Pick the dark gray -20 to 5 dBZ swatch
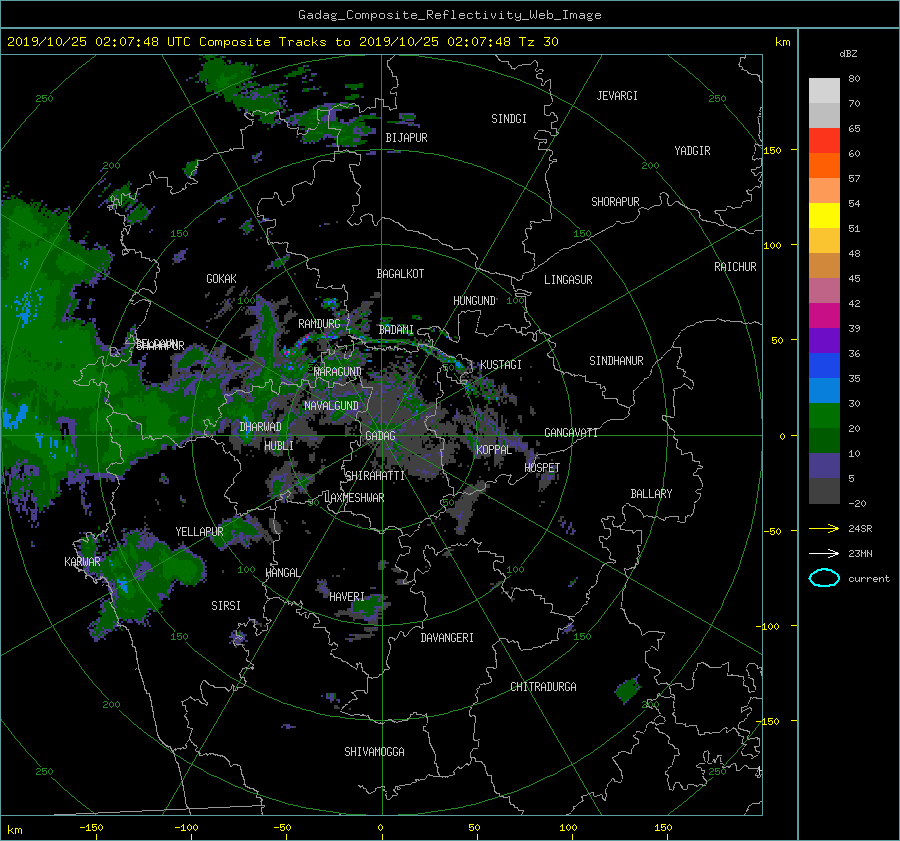The width and height of the screenshot is (900, 841). pos(824,491)
